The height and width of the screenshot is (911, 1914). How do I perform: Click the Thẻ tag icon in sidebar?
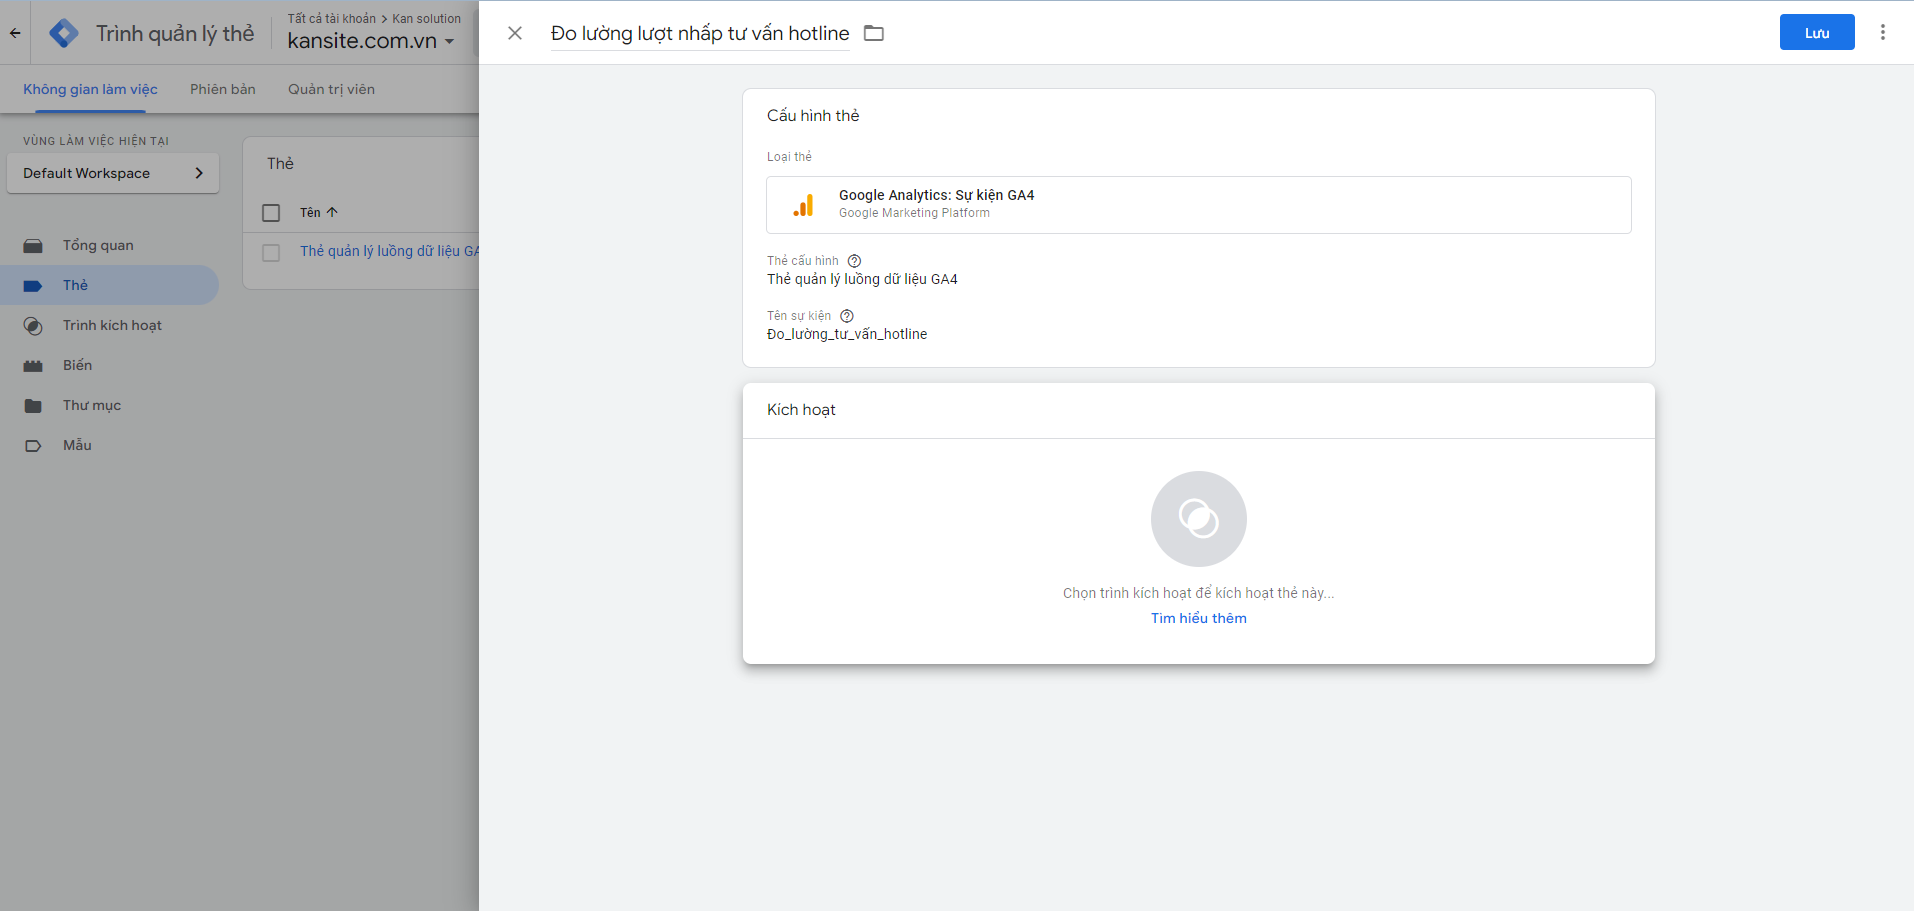coord(33,286)
